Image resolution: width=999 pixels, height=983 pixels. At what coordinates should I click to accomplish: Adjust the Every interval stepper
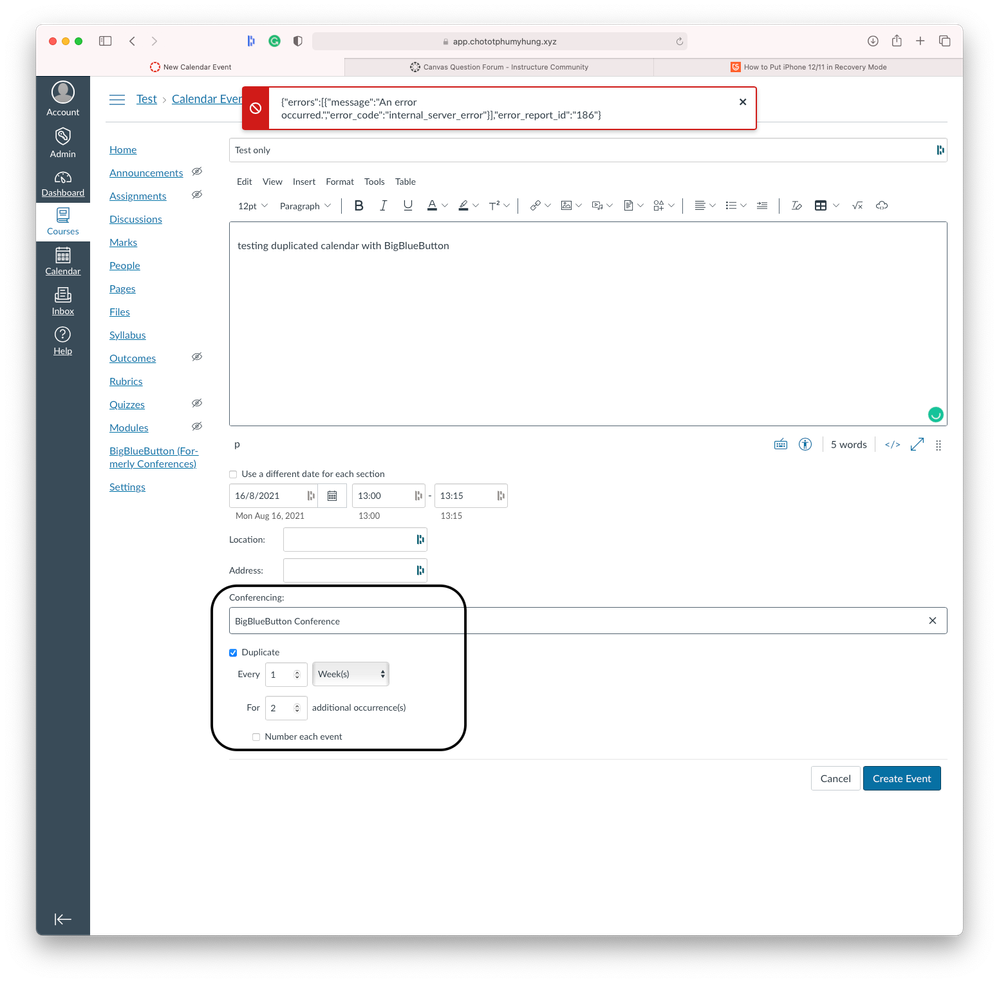point(297,674)
